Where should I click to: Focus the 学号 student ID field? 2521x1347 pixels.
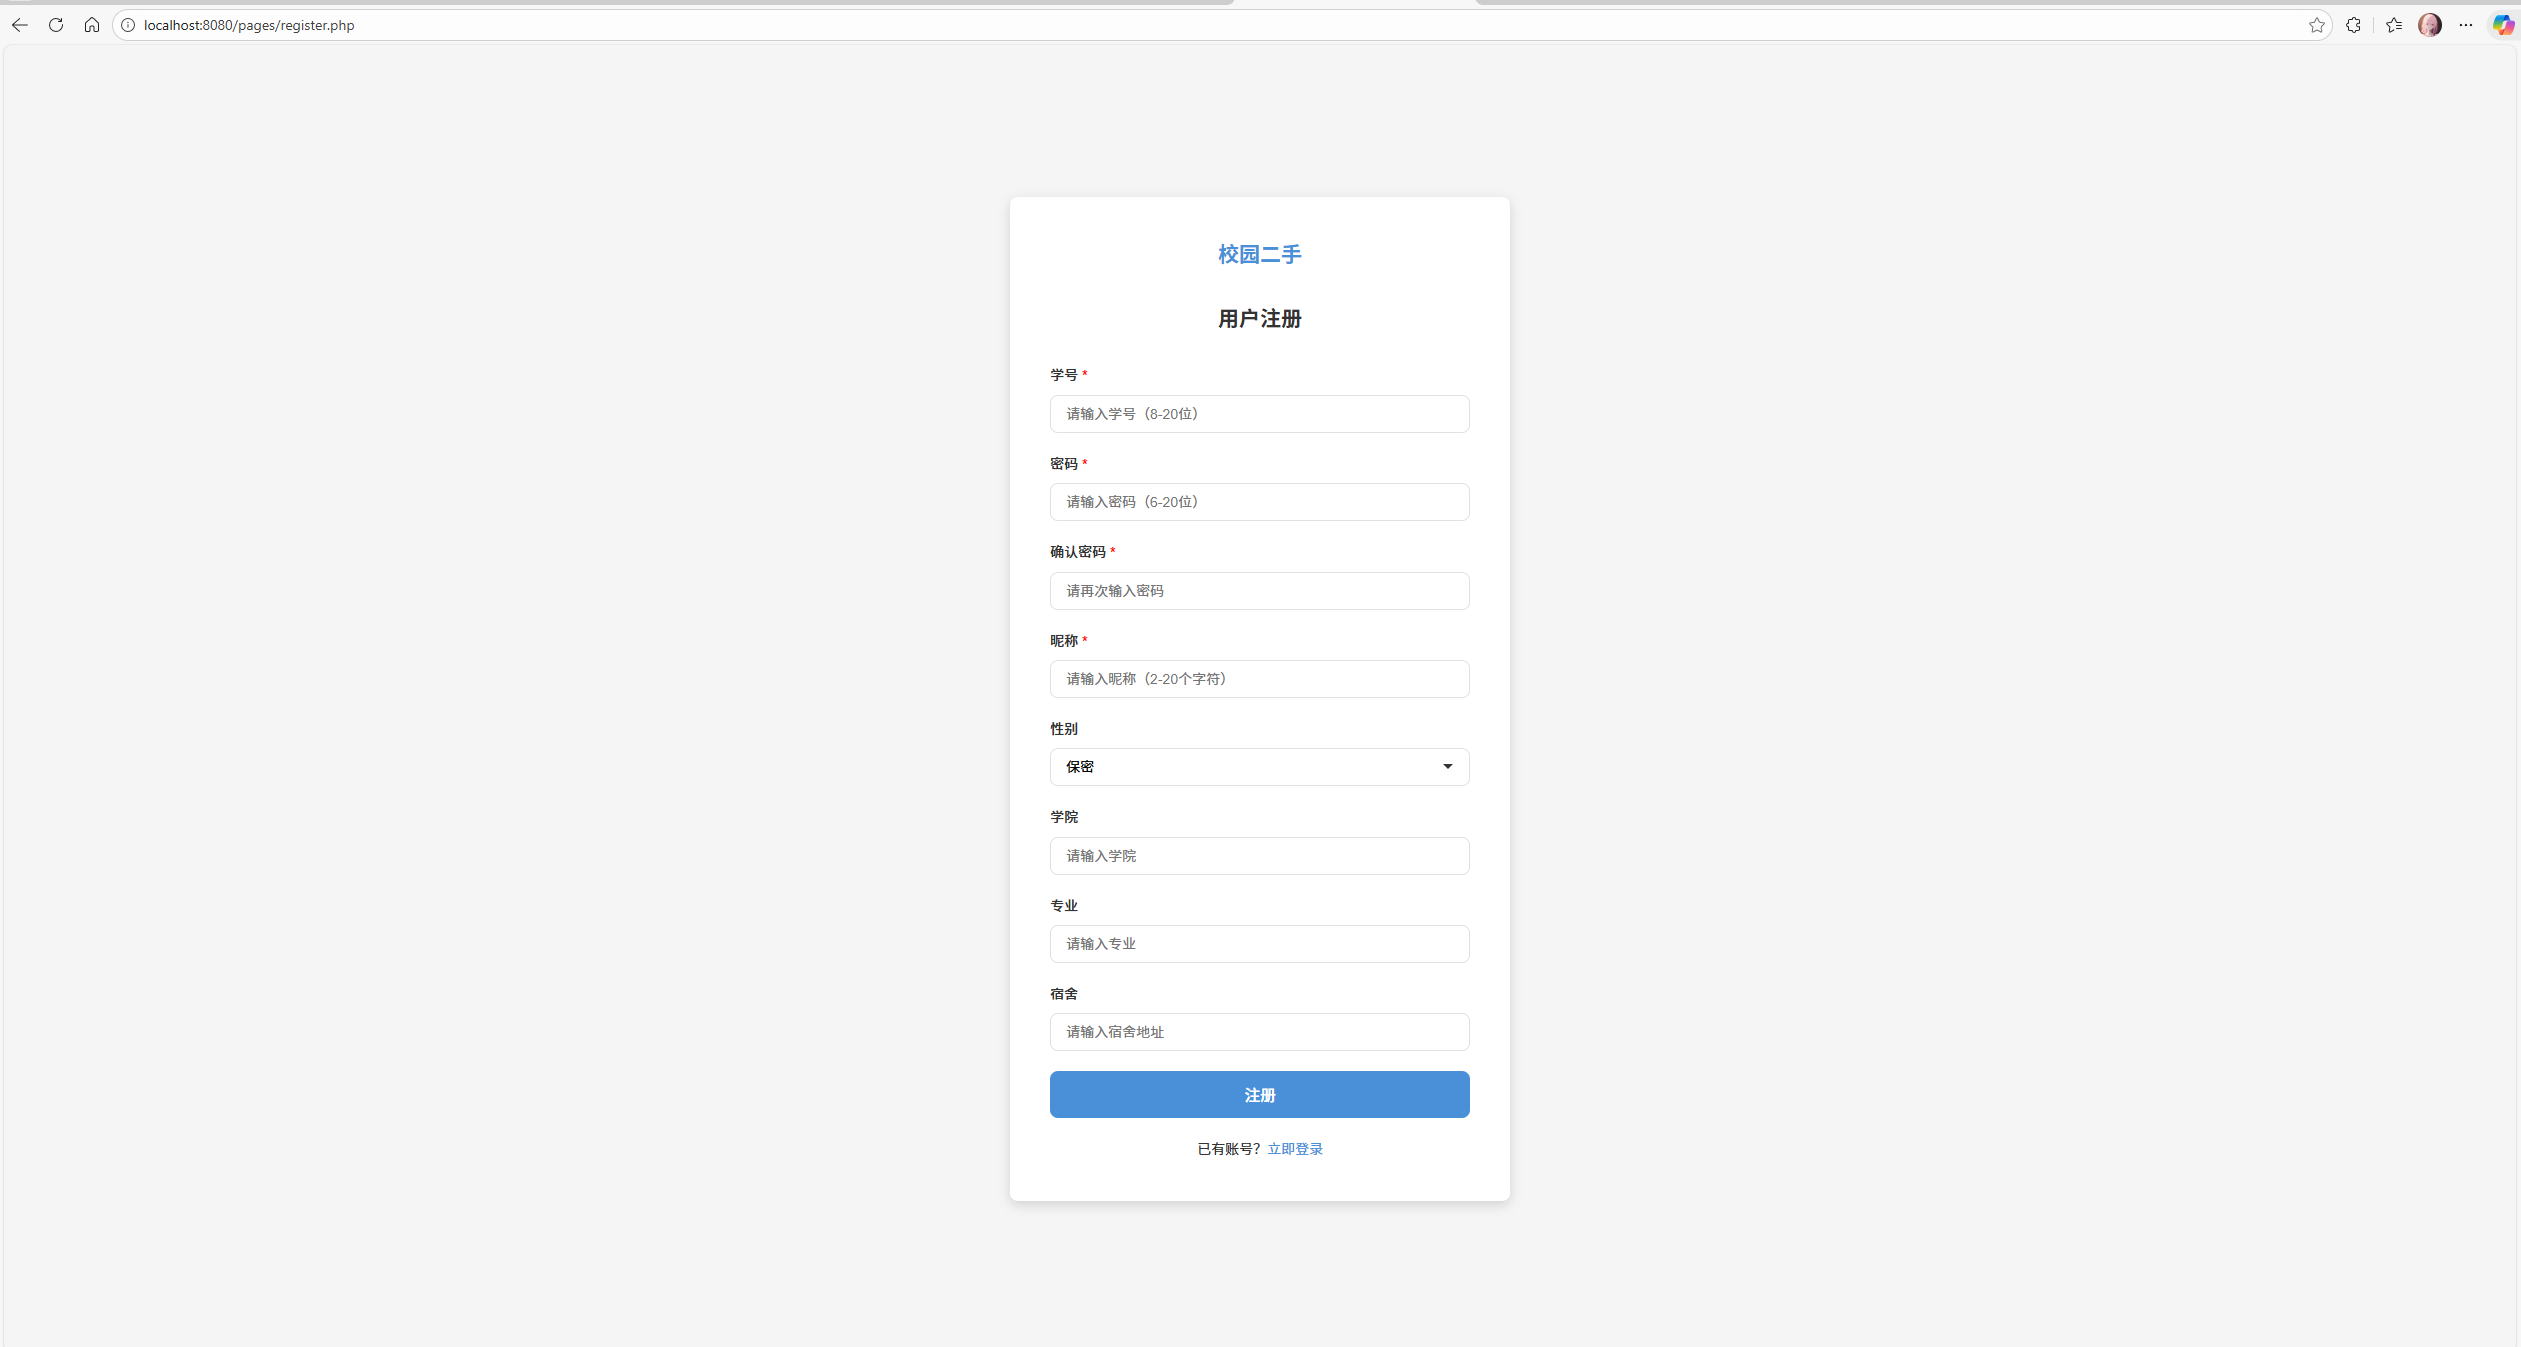[1259, 413]
